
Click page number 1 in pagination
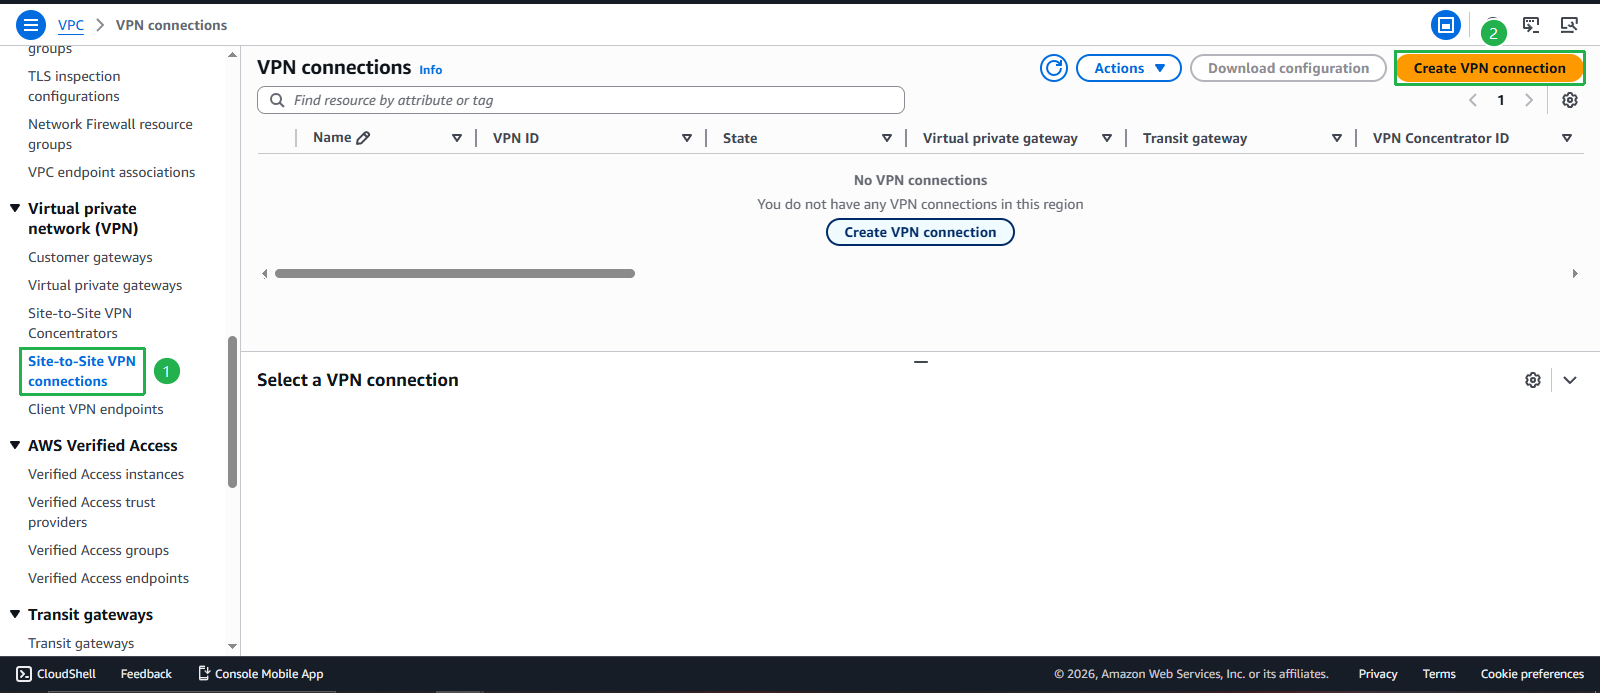coord(1501,100)
